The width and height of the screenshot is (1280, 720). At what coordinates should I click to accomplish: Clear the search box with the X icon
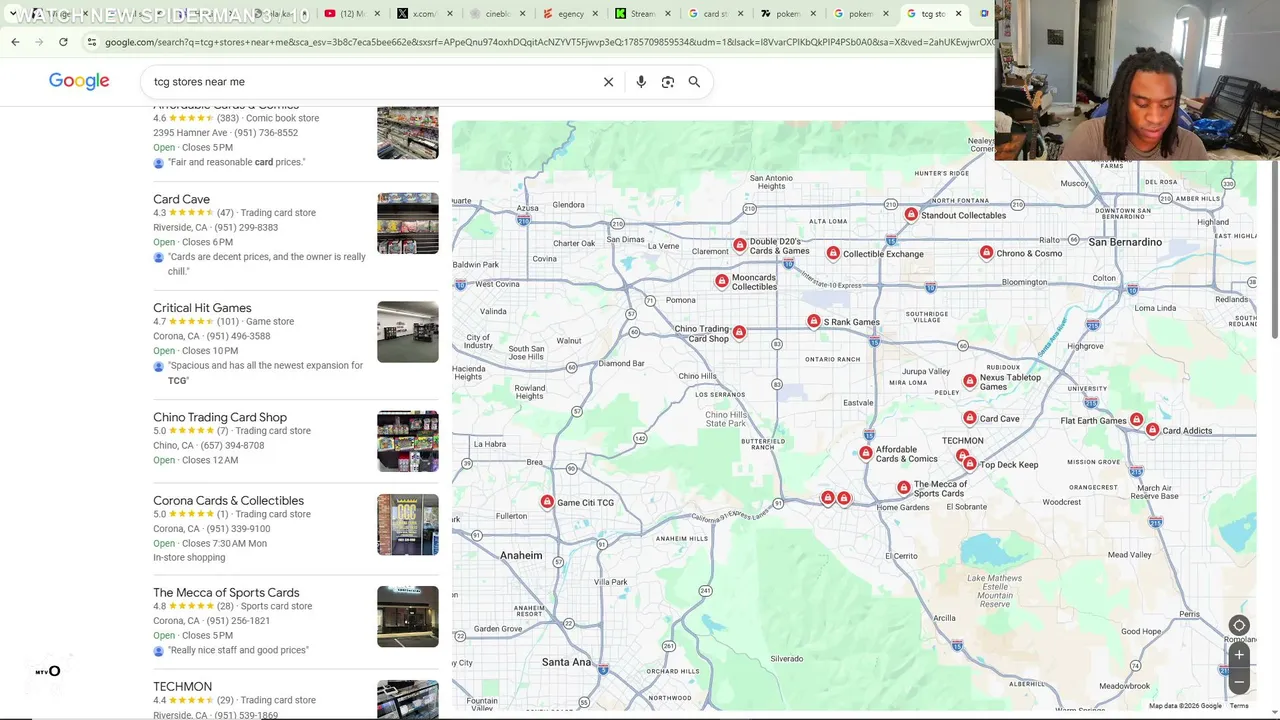coord(608,82)
